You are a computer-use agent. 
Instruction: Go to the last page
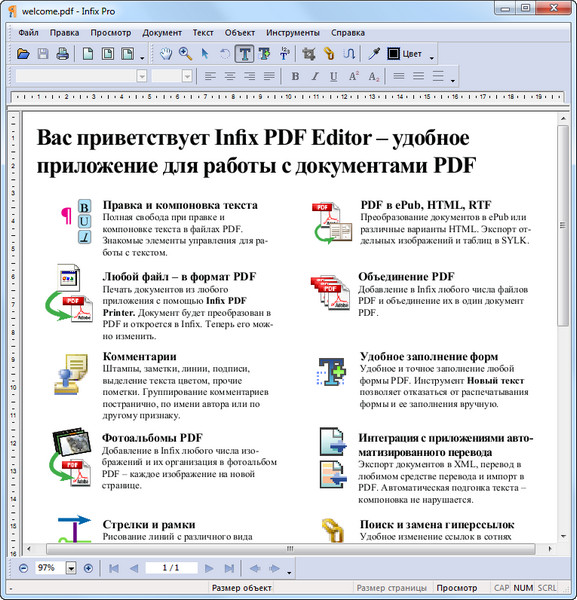click(x=229, y=568)
